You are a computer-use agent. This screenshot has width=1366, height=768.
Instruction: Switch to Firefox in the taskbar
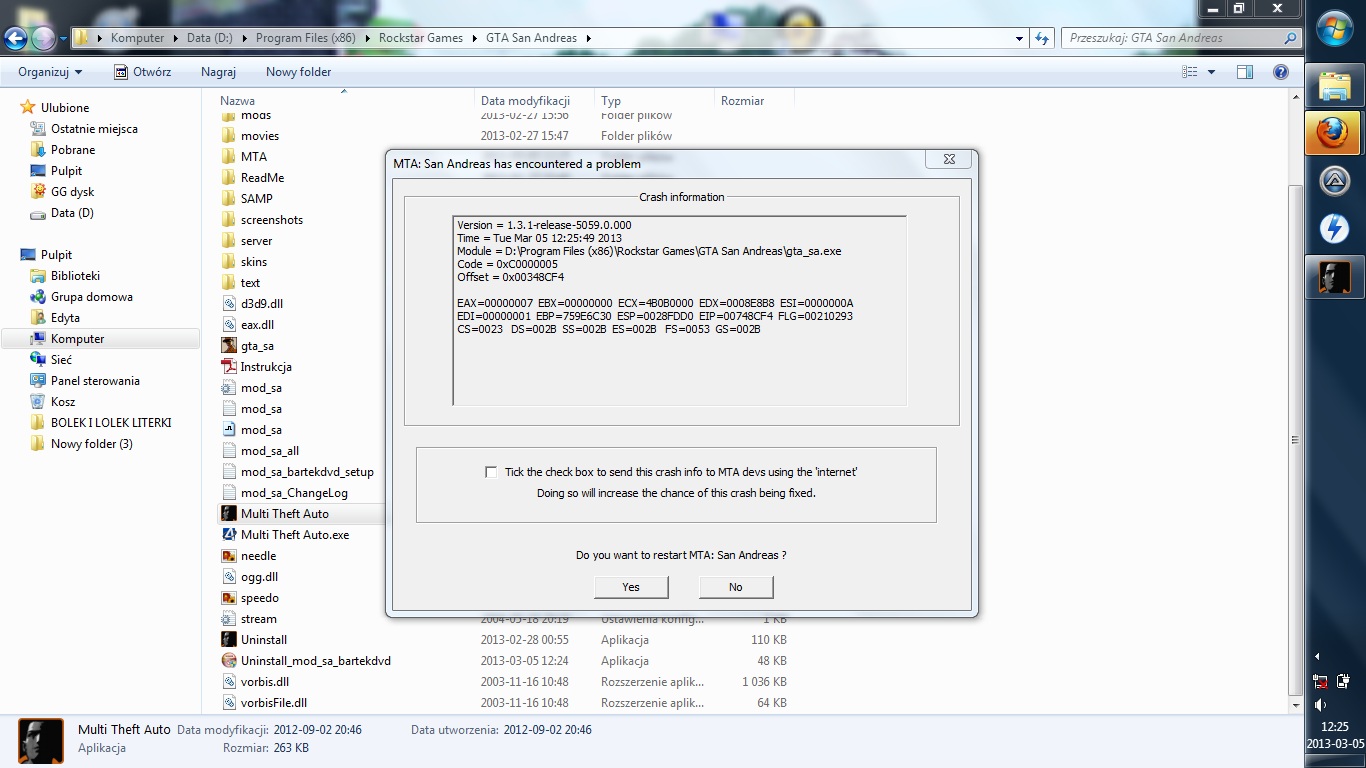click(x=1335, y=133)
